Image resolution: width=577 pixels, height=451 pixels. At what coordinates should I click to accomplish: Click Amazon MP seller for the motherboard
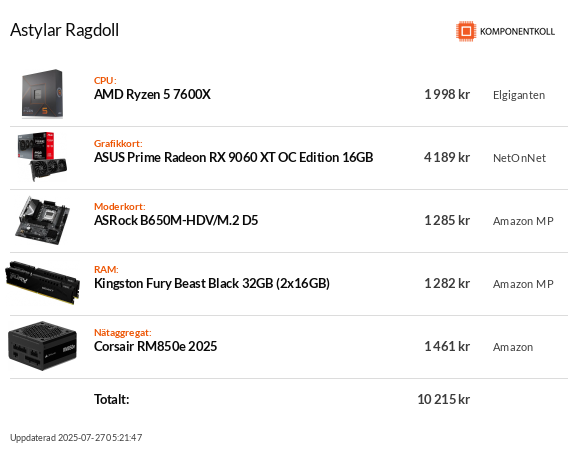click(523, 221)
